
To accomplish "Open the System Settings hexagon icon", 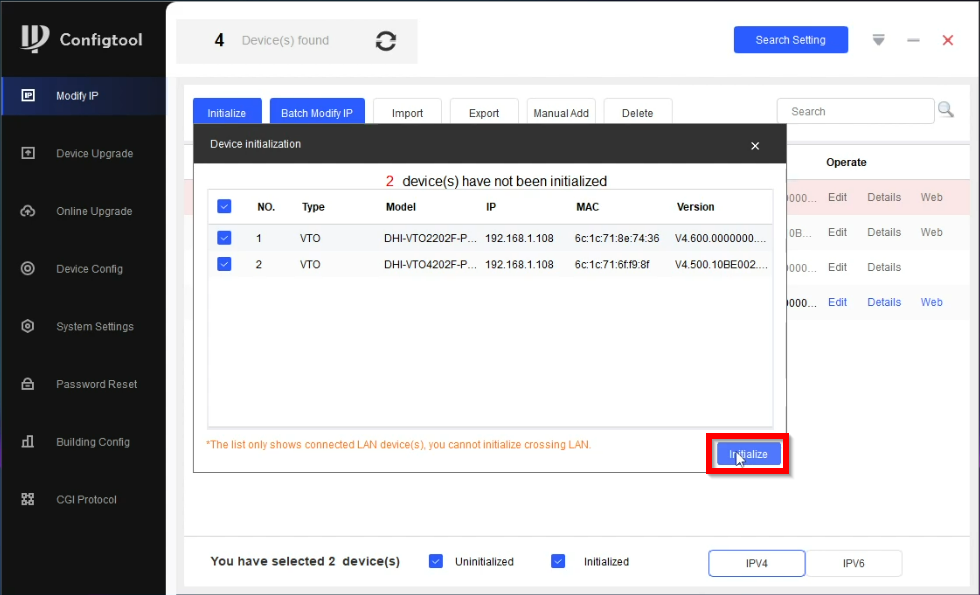I will point(28,326).
